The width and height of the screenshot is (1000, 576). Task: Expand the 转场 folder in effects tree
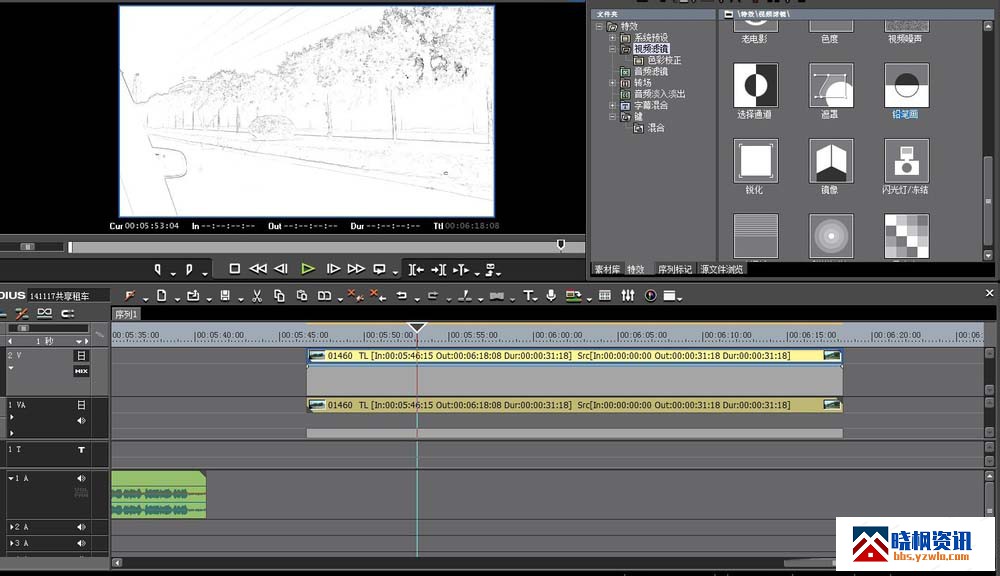pyautogui.click(x=612, y=83)
